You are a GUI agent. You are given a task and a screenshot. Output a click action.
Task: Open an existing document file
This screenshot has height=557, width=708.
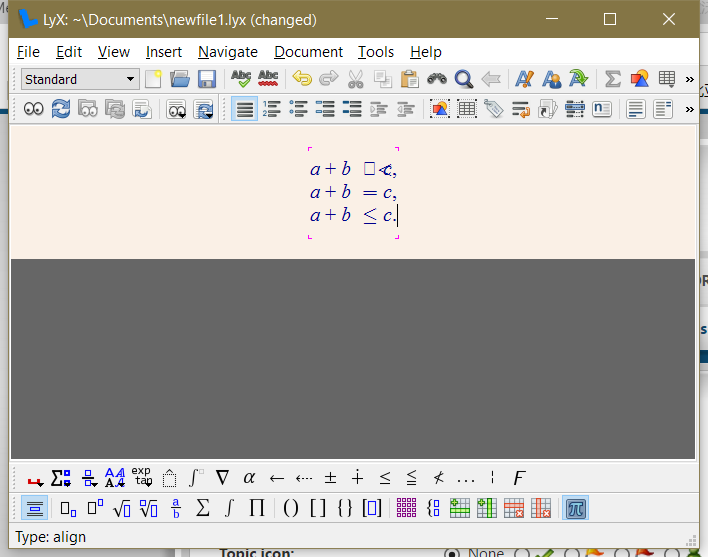tap(180, 79)
